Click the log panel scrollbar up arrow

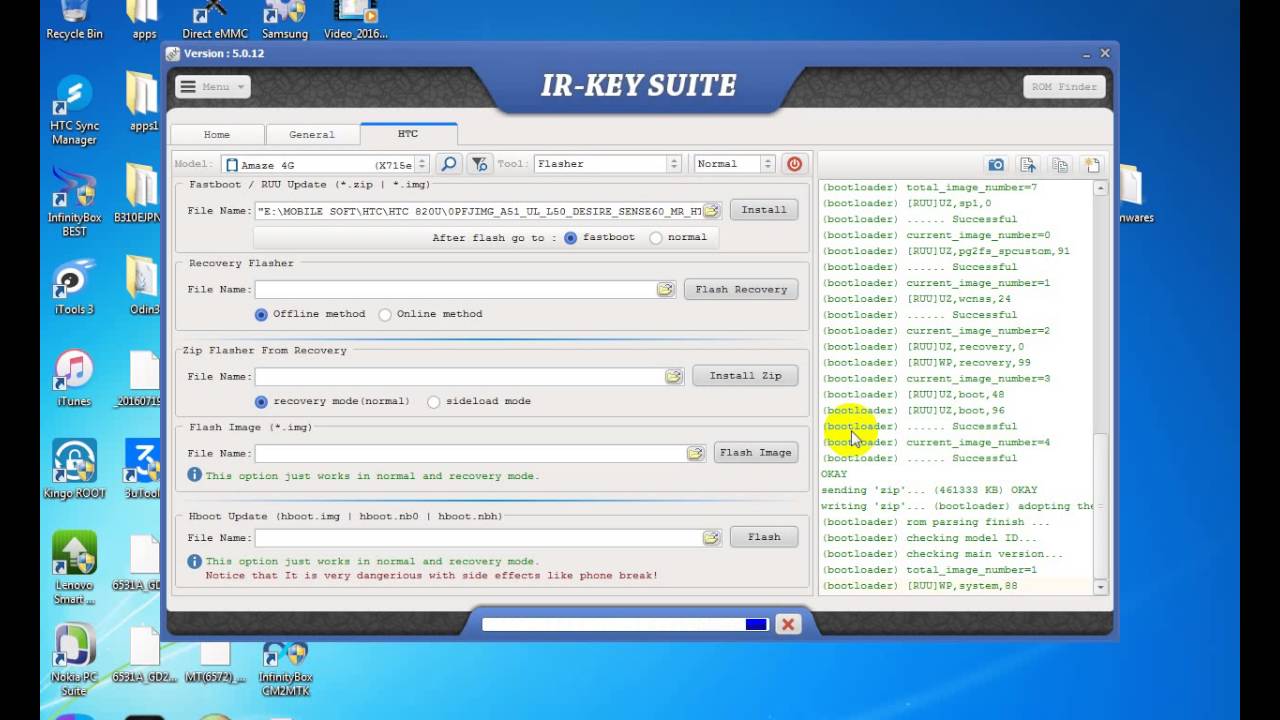(1101, 188)
